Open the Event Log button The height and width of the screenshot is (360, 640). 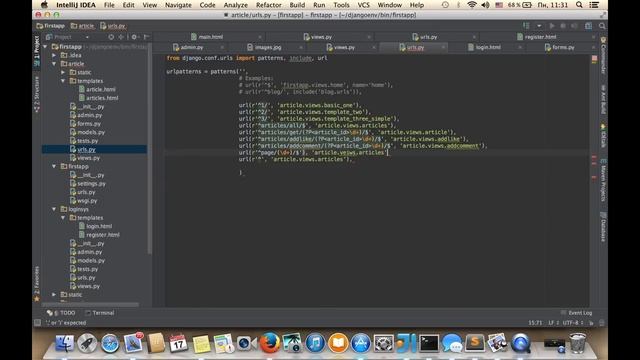click(x=576, y=313)
